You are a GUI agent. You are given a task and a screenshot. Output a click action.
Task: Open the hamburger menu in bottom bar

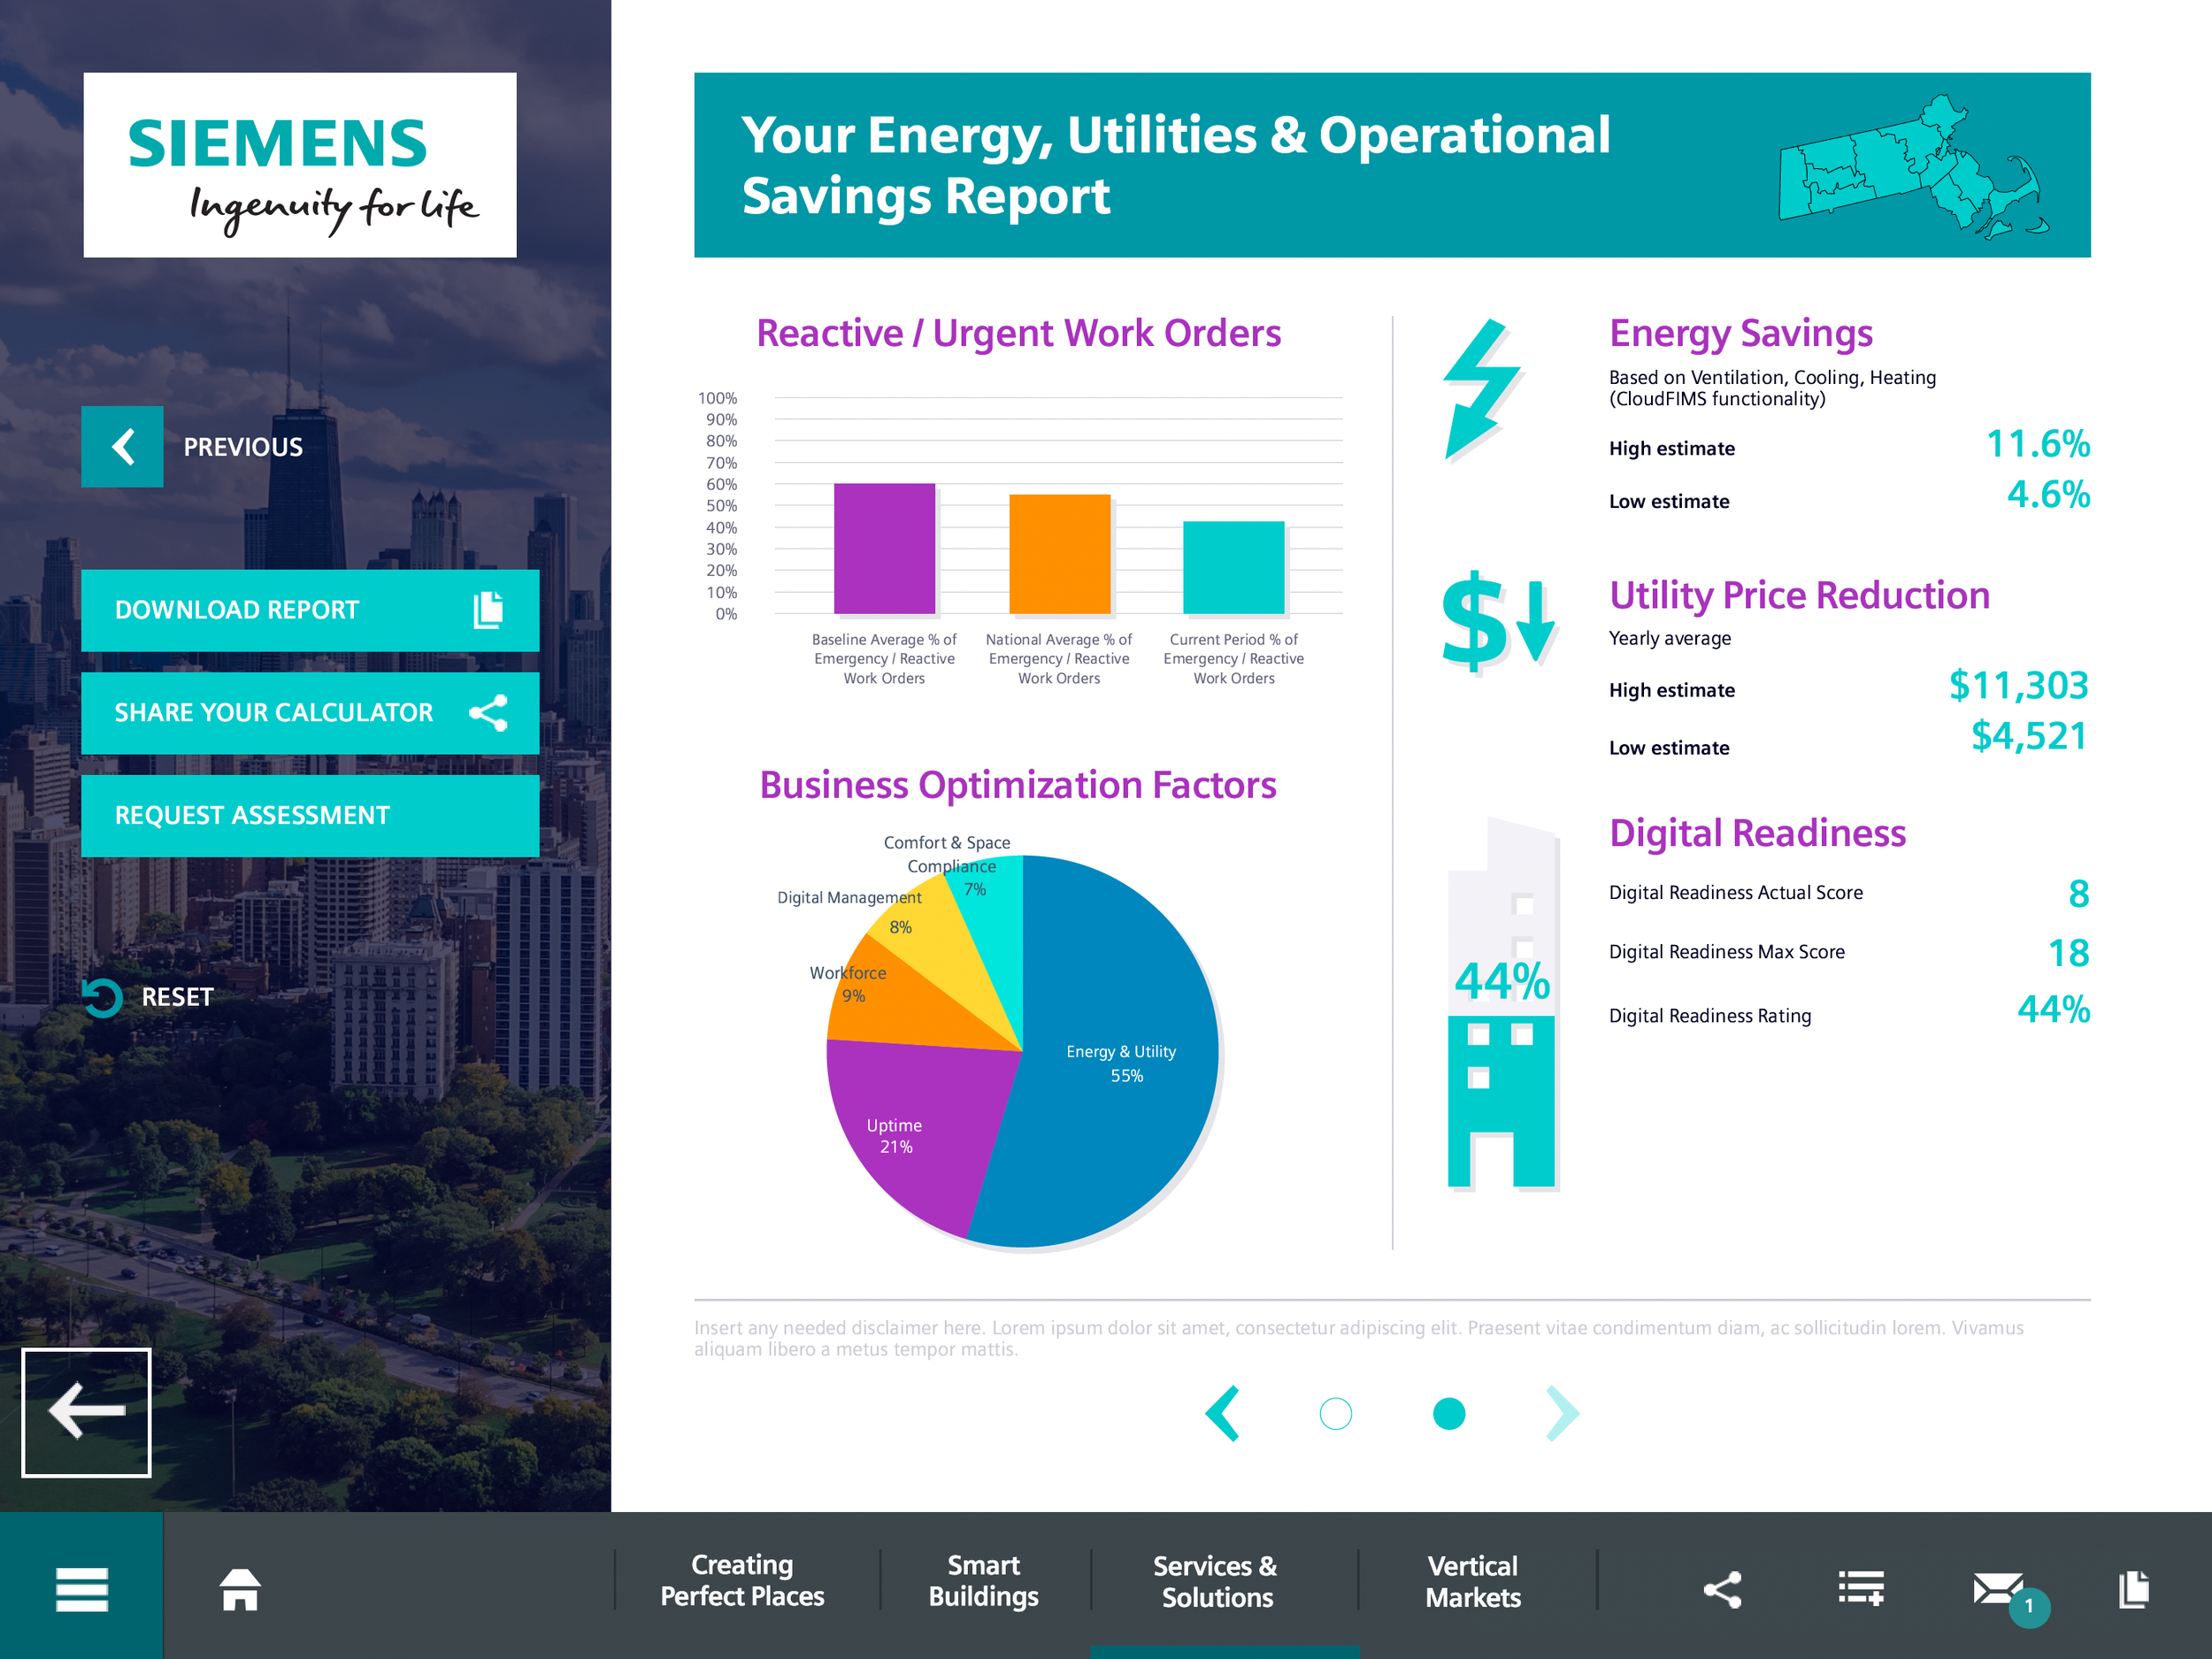pyautogui.click(x=81, y=1588)
